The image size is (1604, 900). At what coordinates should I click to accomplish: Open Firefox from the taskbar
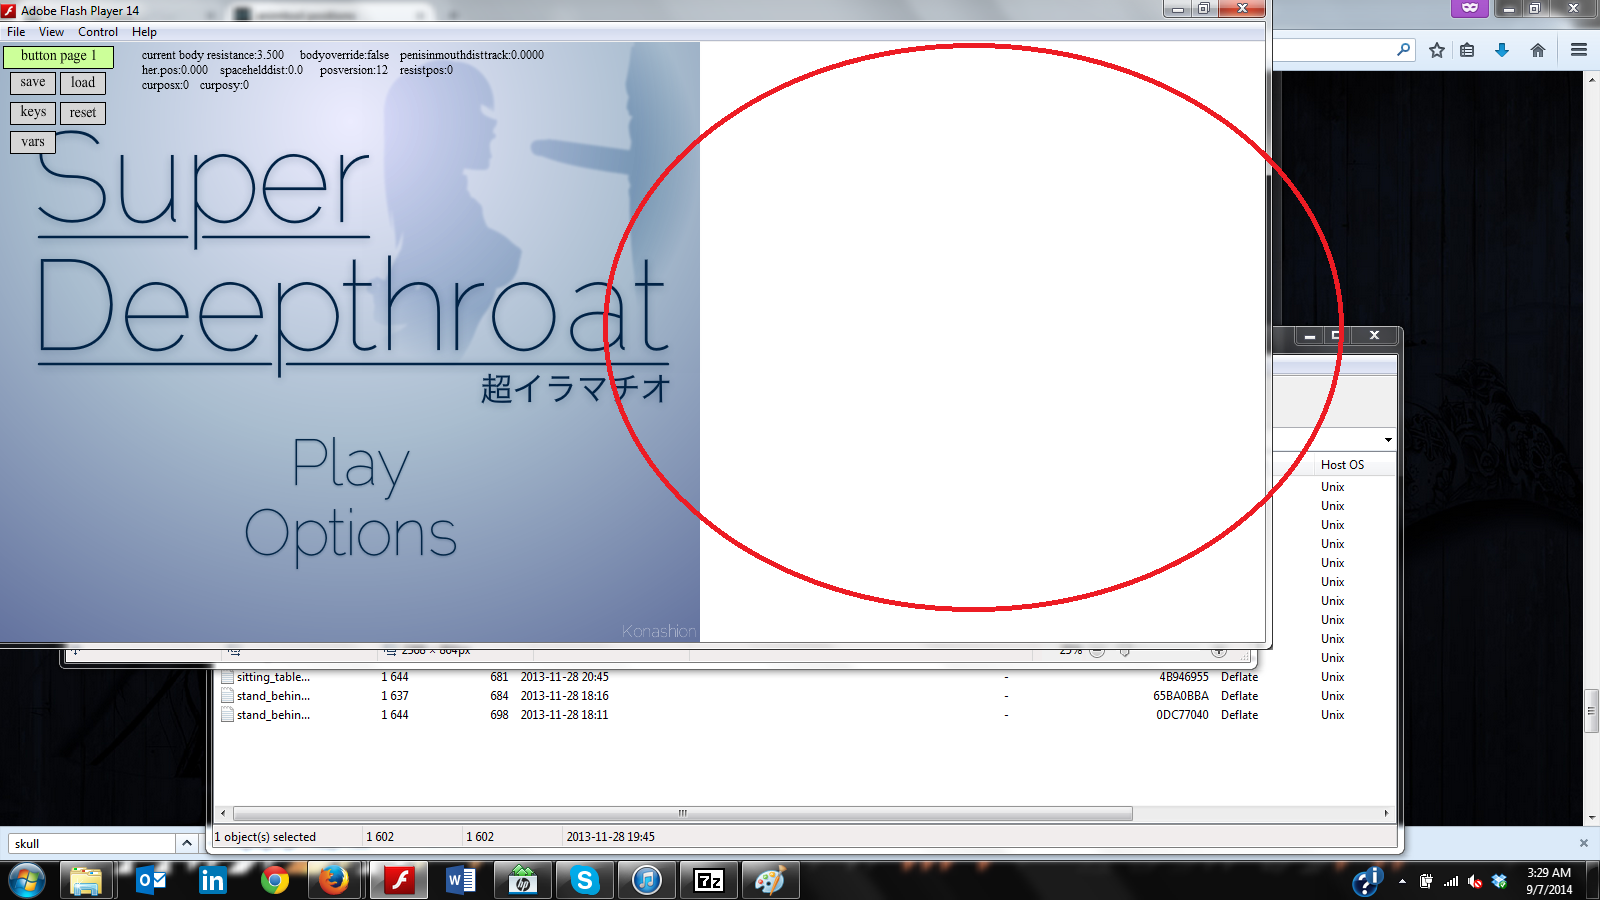(x=334, y=880)
